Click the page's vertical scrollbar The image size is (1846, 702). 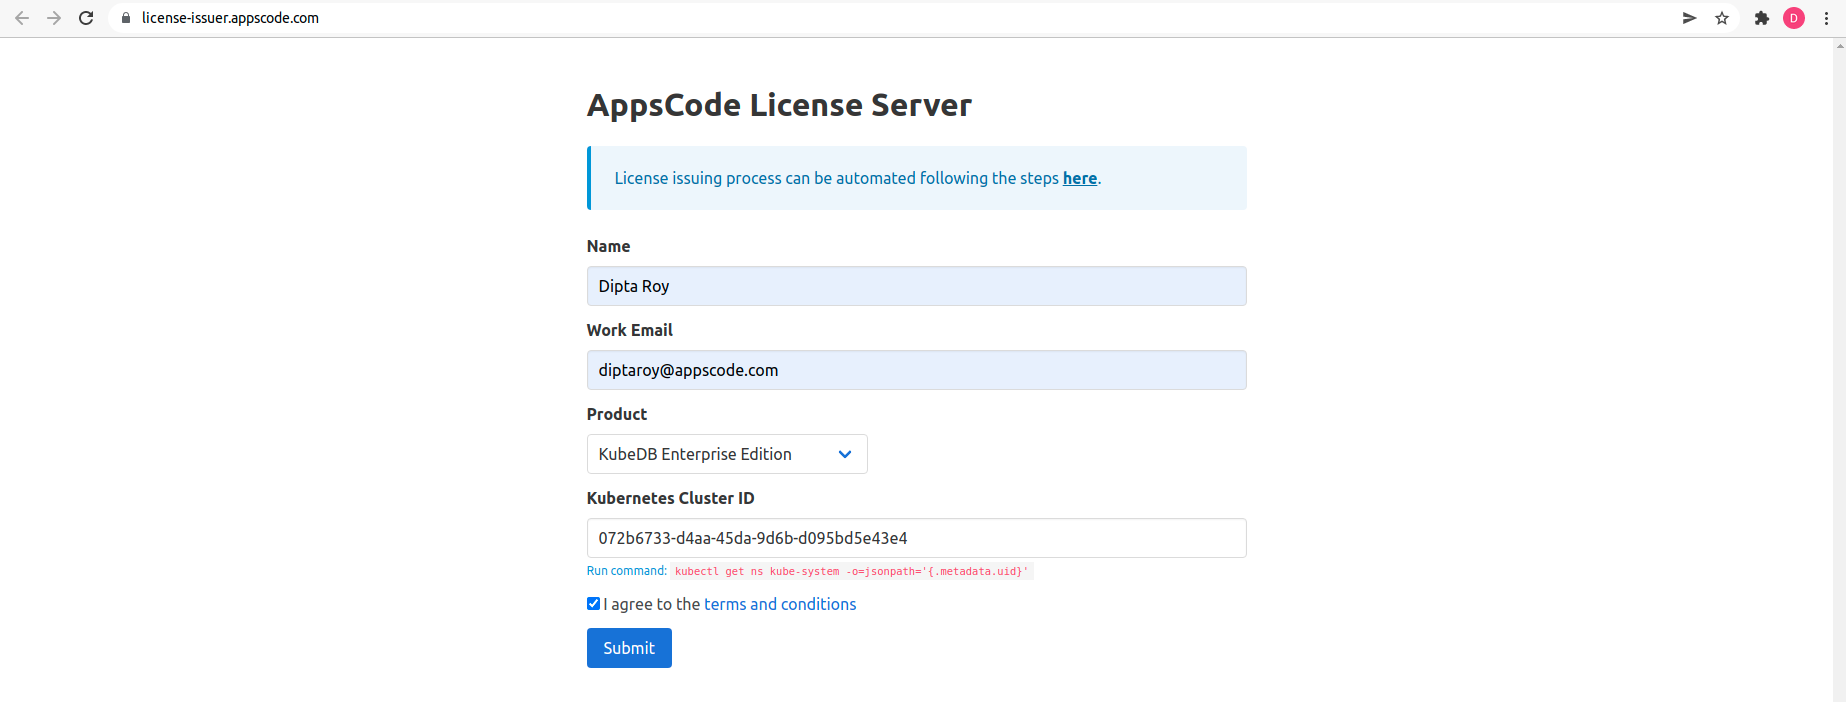click(x=1839, y=370)
